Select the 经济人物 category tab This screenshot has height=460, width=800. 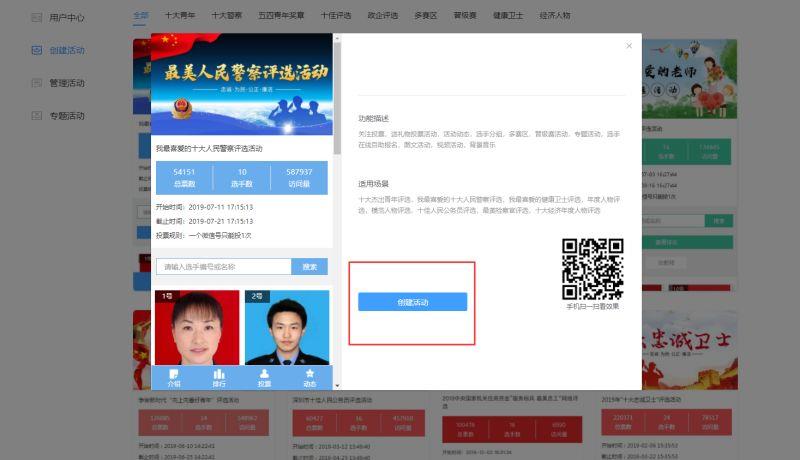tap(554, 16)
